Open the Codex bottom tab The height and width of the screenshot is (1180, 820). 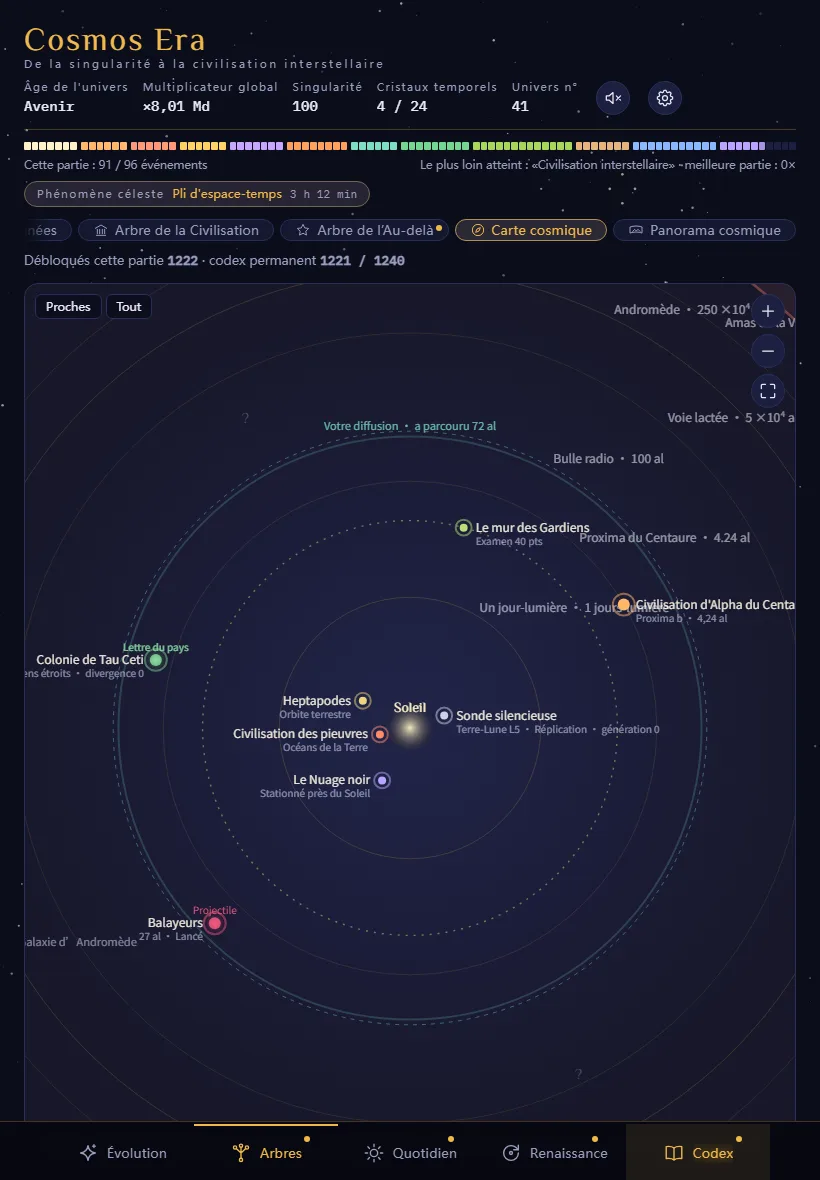698,1153
